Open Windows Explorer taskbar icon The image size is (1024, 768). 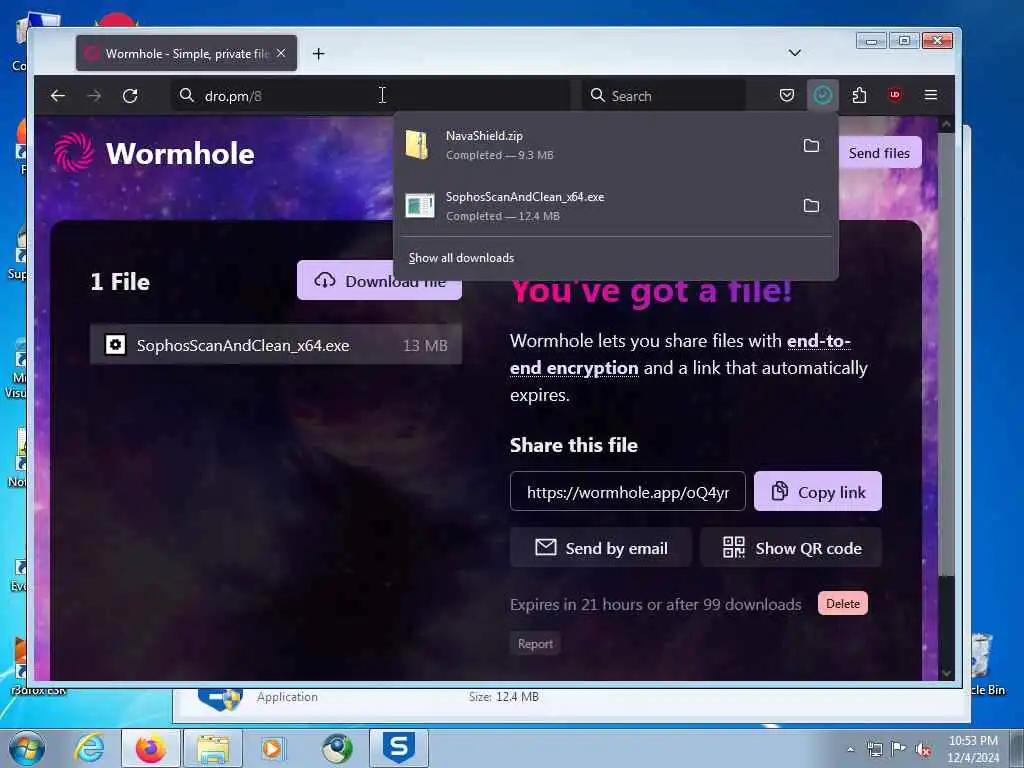213,748
